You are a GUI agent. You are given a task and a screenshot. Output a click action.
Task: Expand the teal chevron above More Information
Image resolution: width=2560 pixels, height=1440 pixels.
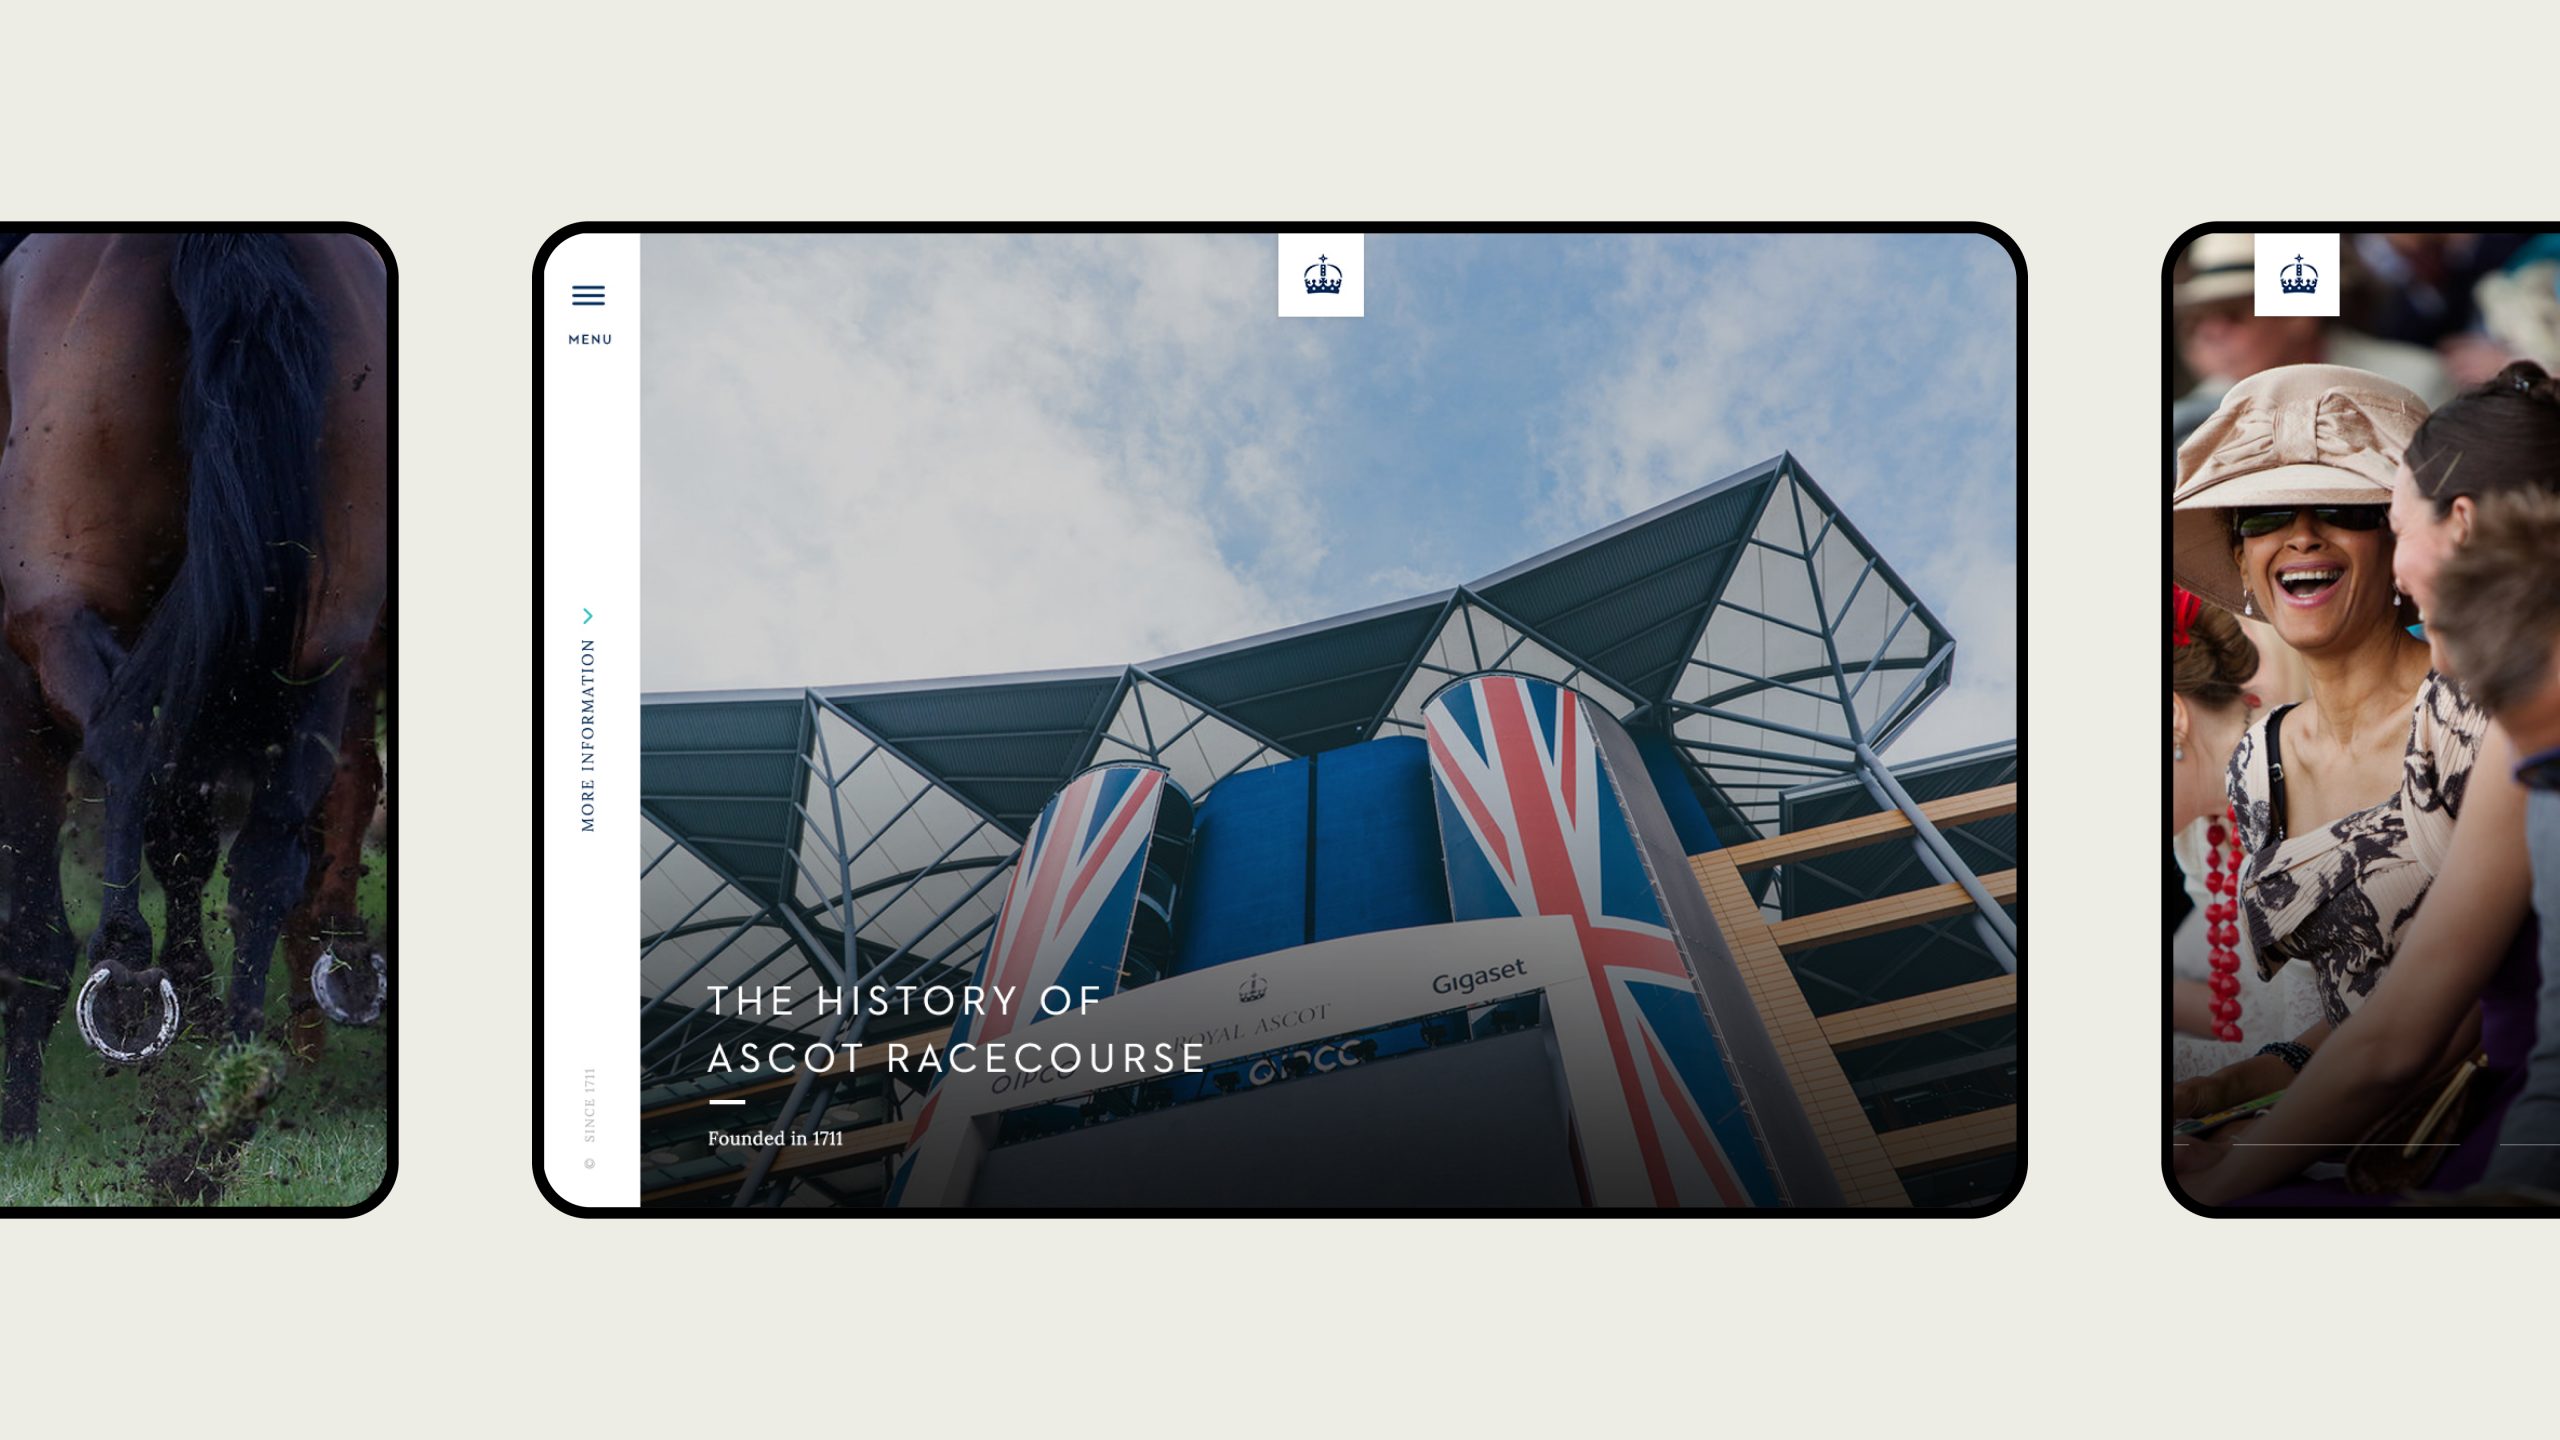(x=588, y=616)
